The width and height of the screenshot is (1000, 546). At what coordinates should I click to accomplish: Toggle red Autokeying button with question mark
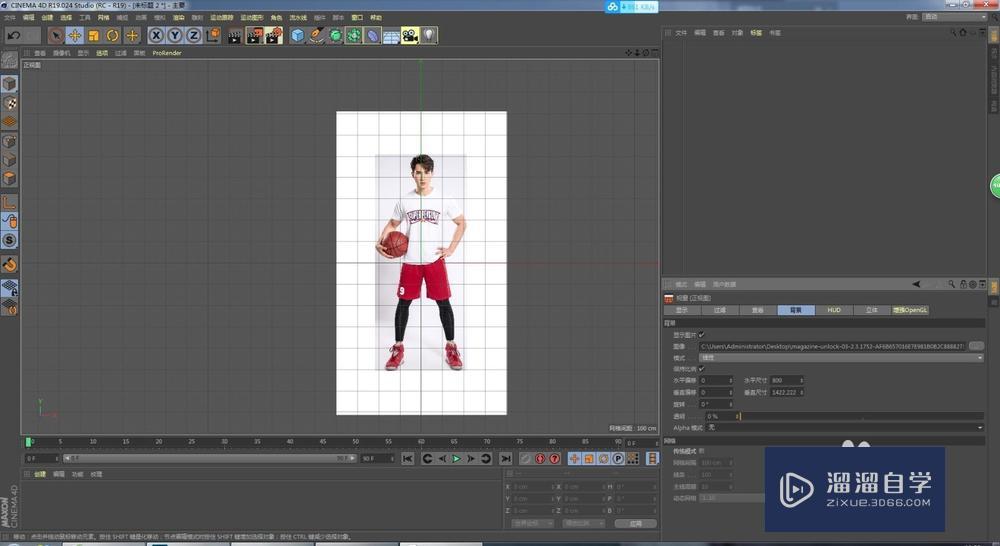[x=554, y=459]
